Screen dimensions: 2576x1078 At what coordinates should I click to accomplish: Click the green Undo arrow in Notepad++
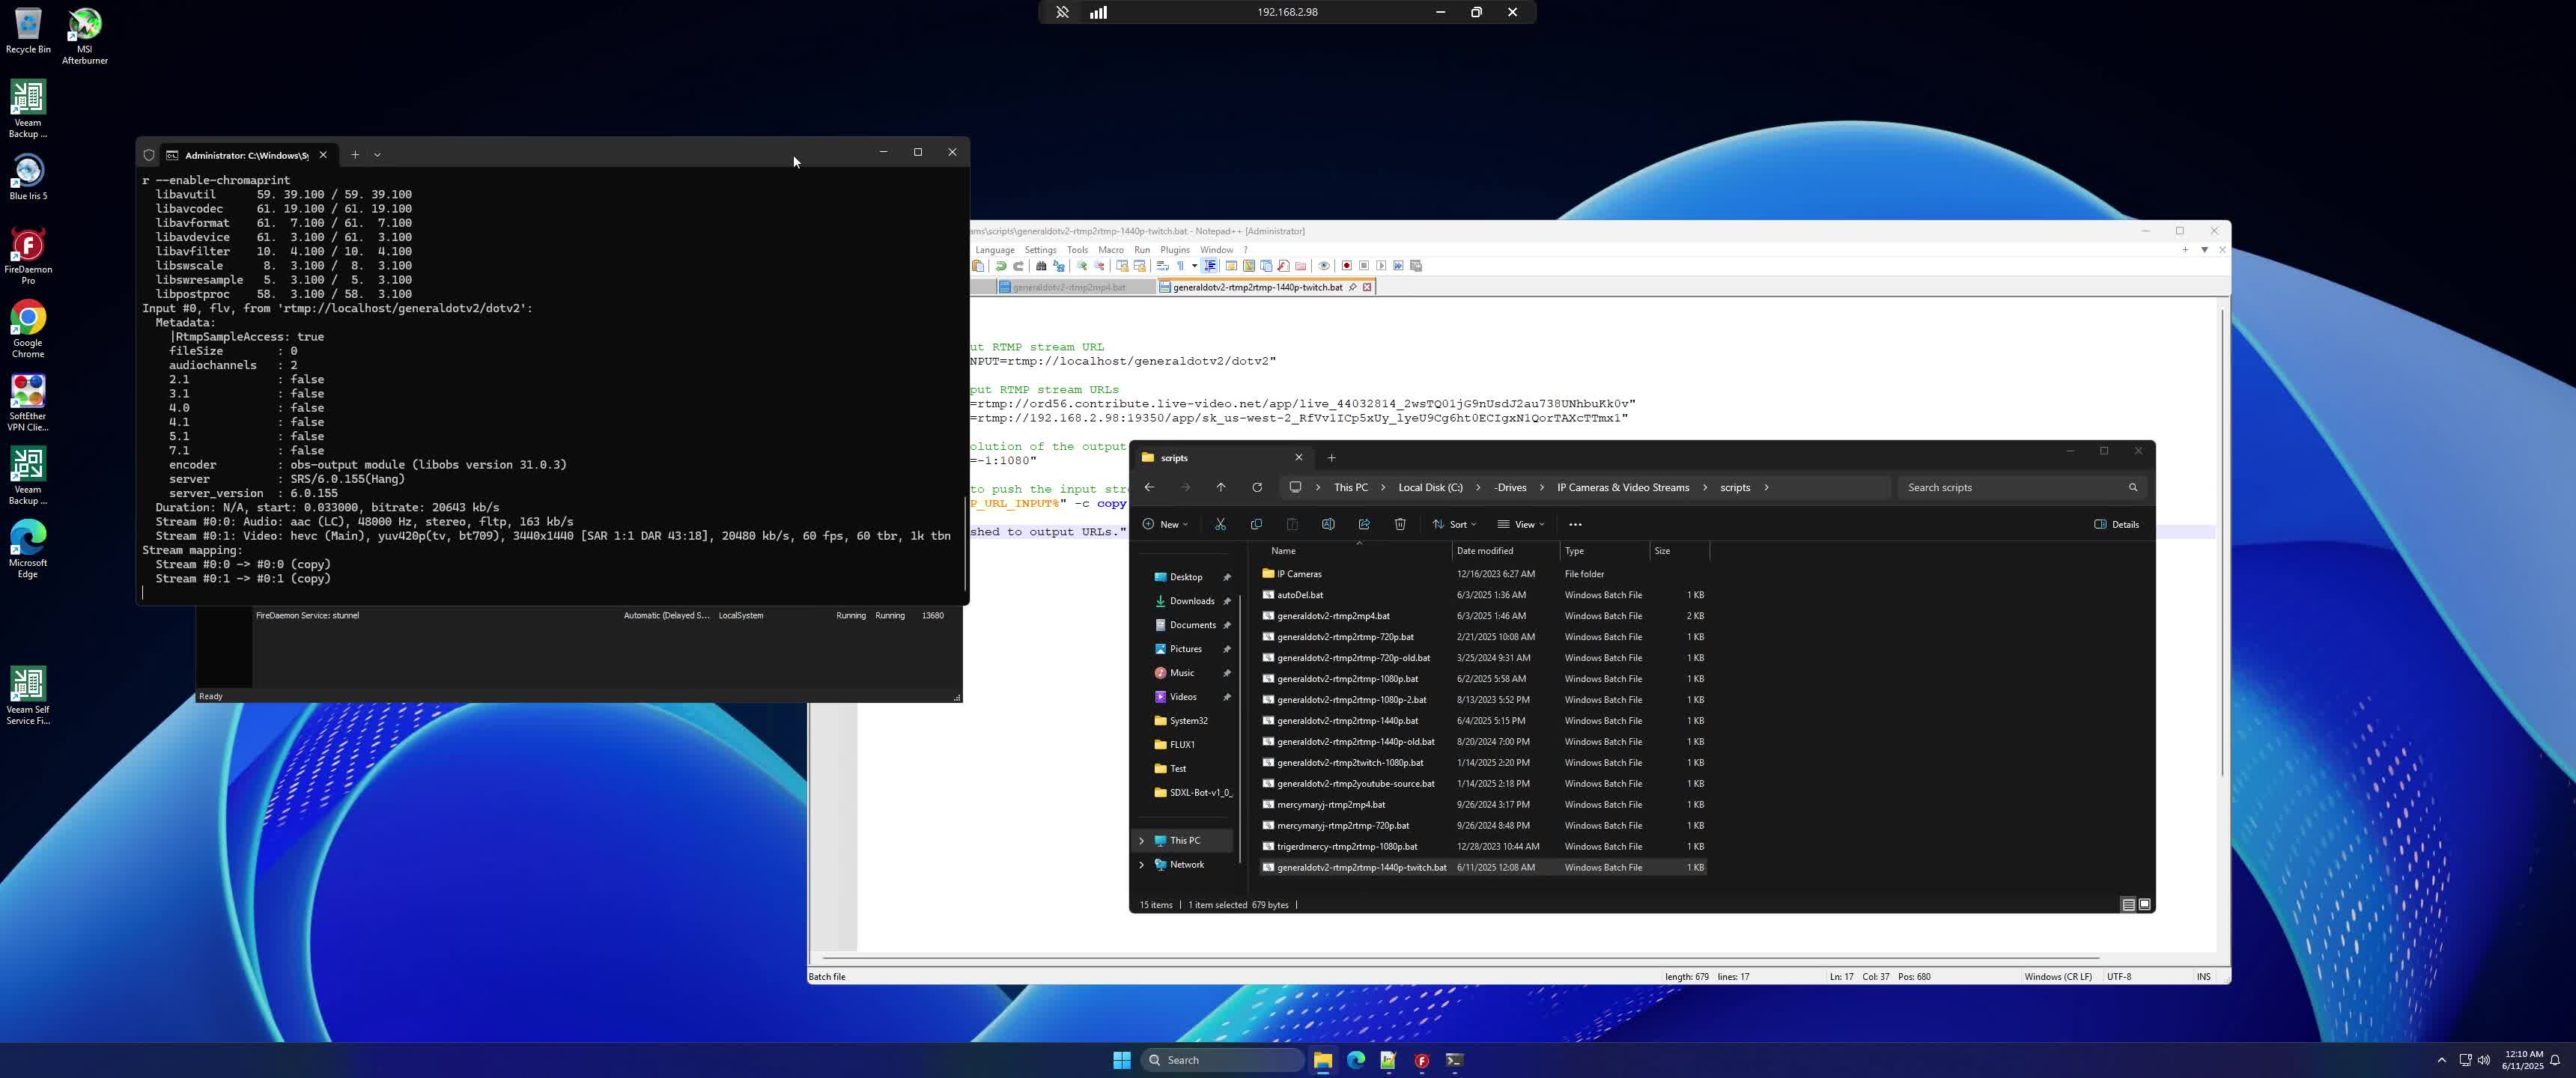1001,266
